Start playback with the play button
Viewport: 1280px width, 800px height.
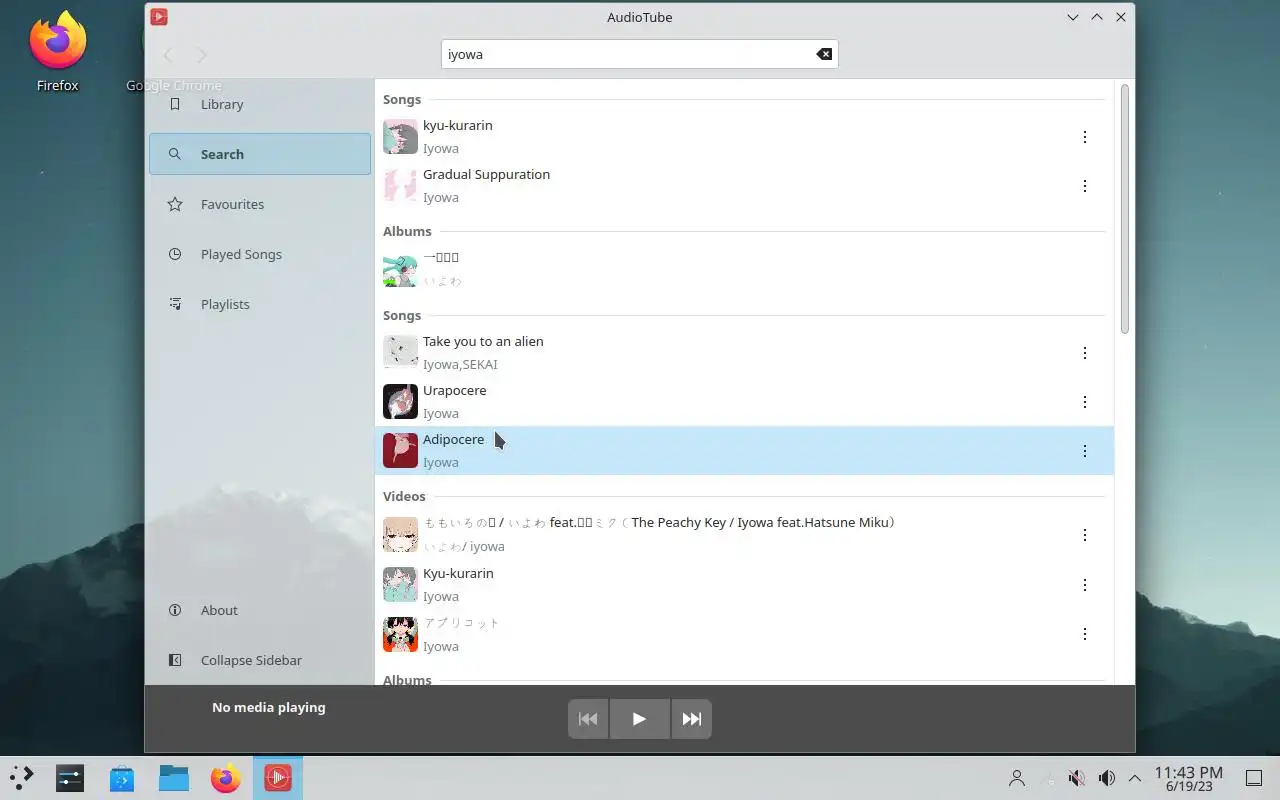point(639,719)
